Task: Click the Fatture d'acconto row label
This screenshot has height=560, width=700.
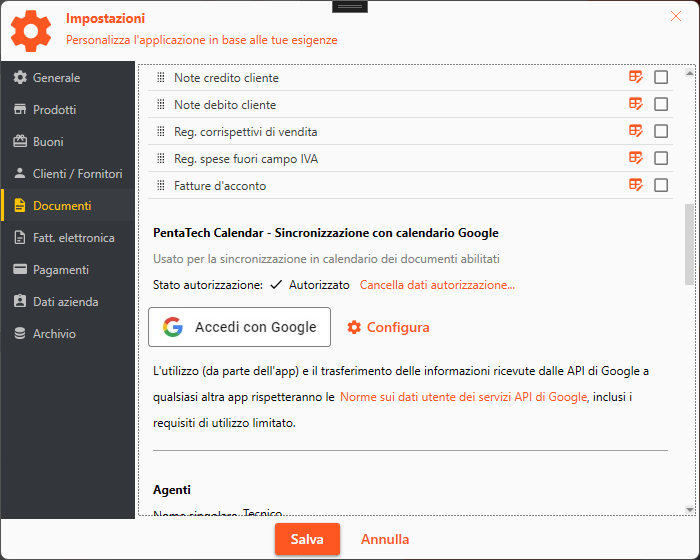Action: click(220, 186)
